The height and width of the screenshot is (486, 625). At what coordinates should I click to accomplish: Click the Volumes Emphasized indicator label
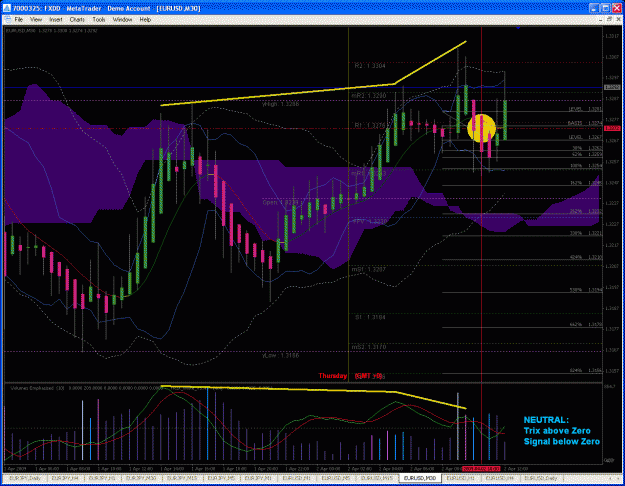pos(37,388)
